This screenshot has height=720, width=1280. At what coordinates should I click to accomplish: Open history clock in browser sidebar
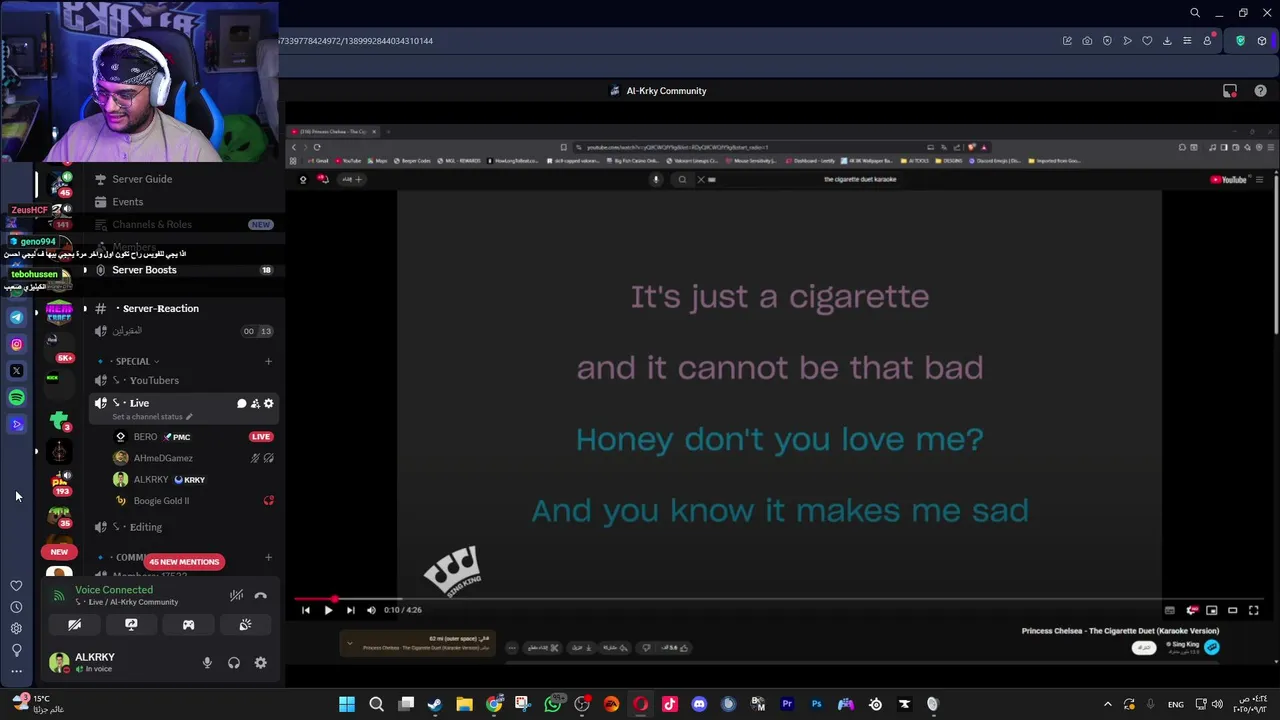click(16, 607)
